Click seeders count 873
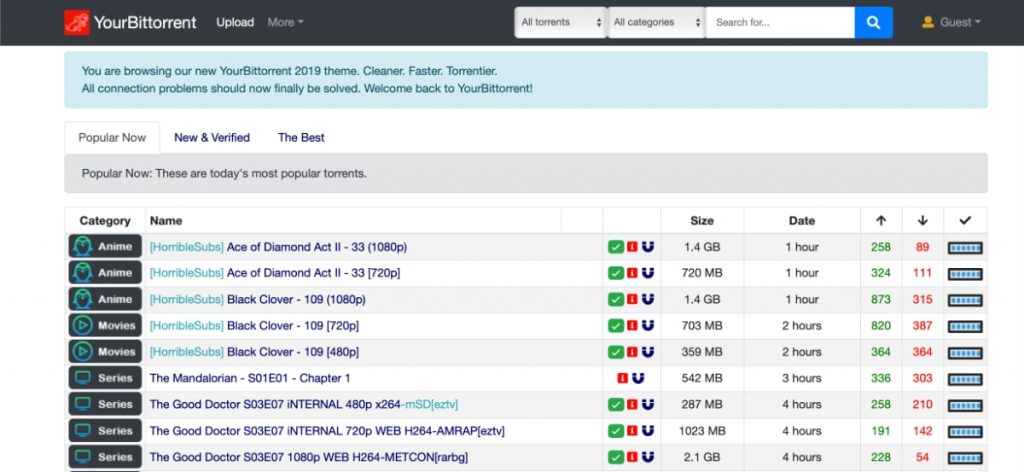 [x=881, y=299]
